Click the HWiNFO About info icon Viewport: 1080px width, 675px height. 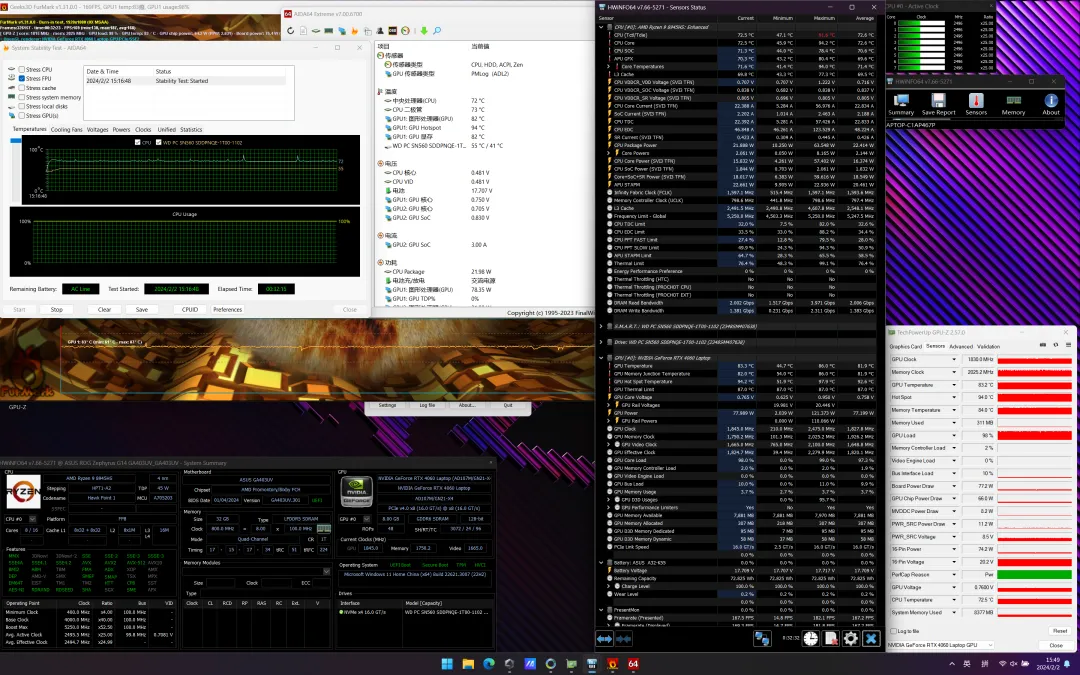click(x=1051, y=101)
